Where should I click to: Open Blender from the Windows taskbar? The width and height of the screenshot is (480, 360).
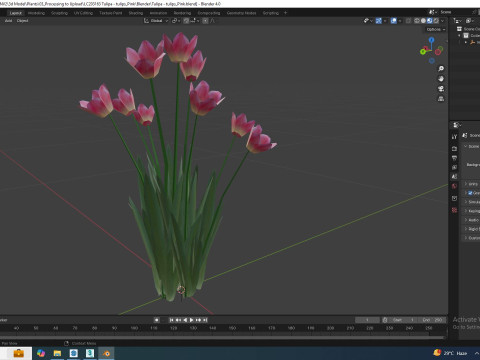pyautogui.click(x=106, y=353)
